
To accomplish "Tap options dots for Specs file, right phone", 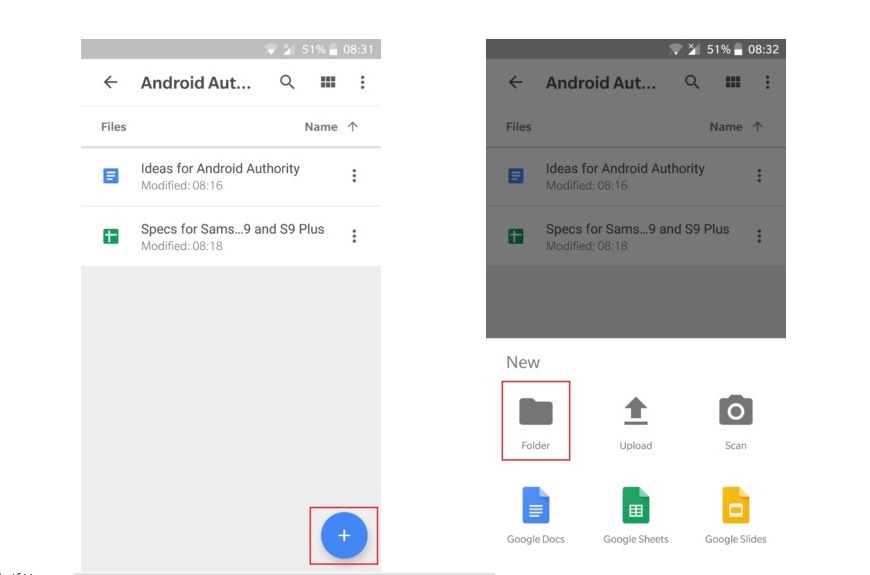I will (759, 236).
